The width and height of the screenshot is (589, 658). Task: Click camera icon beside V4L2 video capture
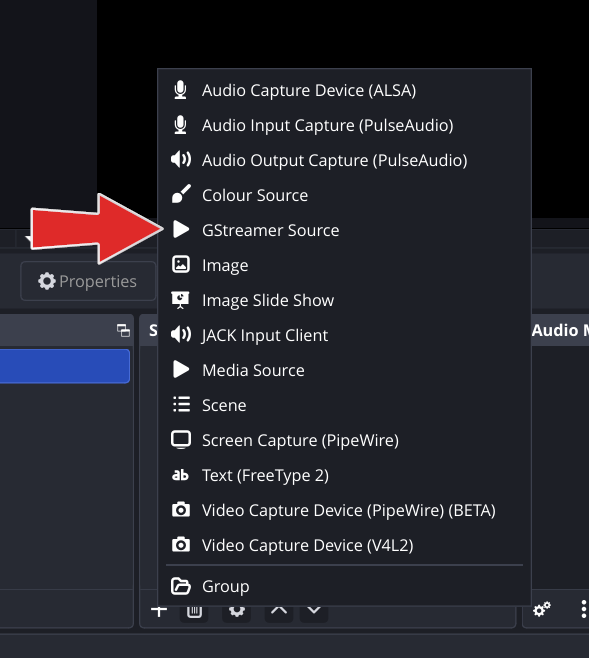pos(181,545)
